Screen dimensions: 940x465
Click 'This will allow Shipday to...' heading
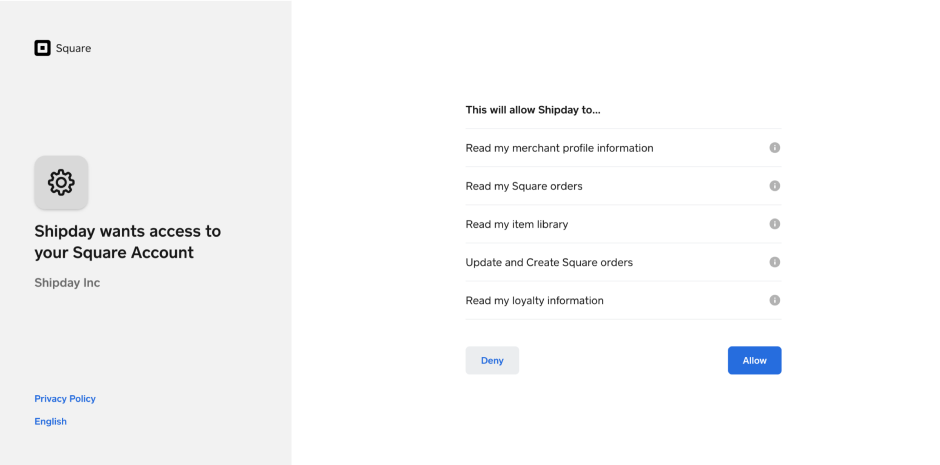(533, 110)
